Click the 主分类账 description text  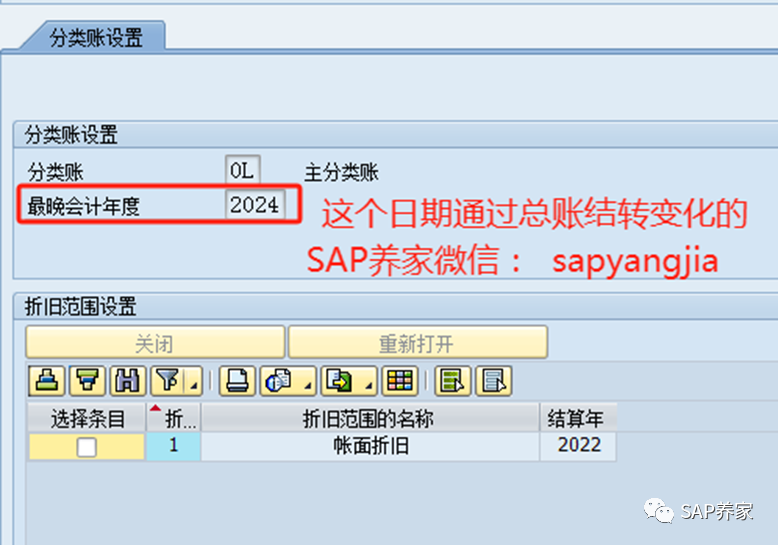pos(341,173)
